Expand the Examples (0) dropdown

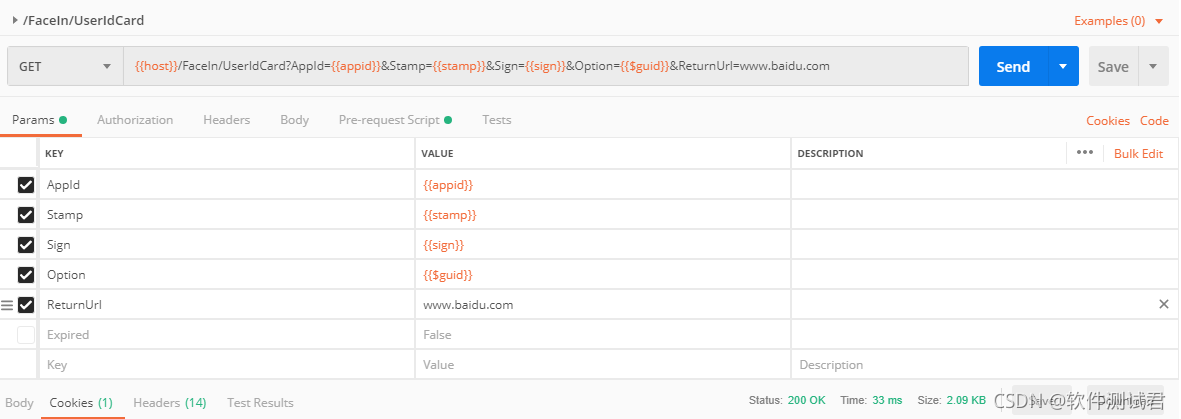point(1118,20)
